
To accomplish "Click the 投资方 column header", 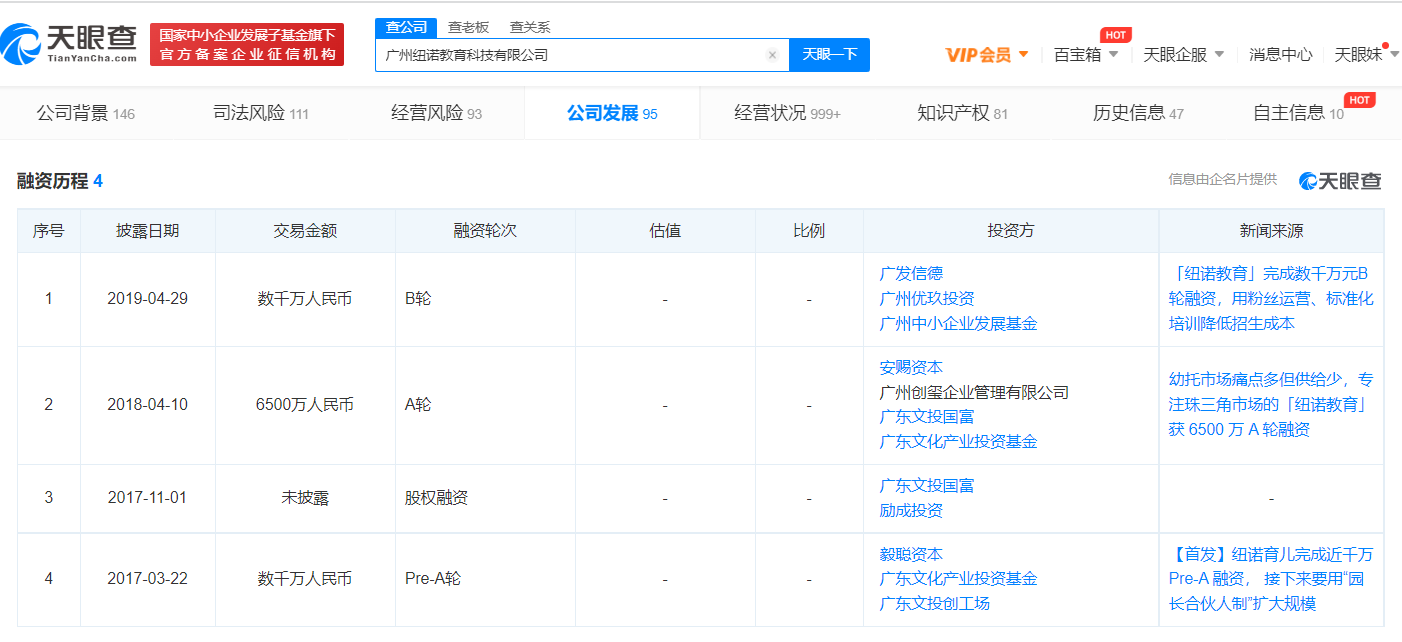I will click(x=1011, y=230).
